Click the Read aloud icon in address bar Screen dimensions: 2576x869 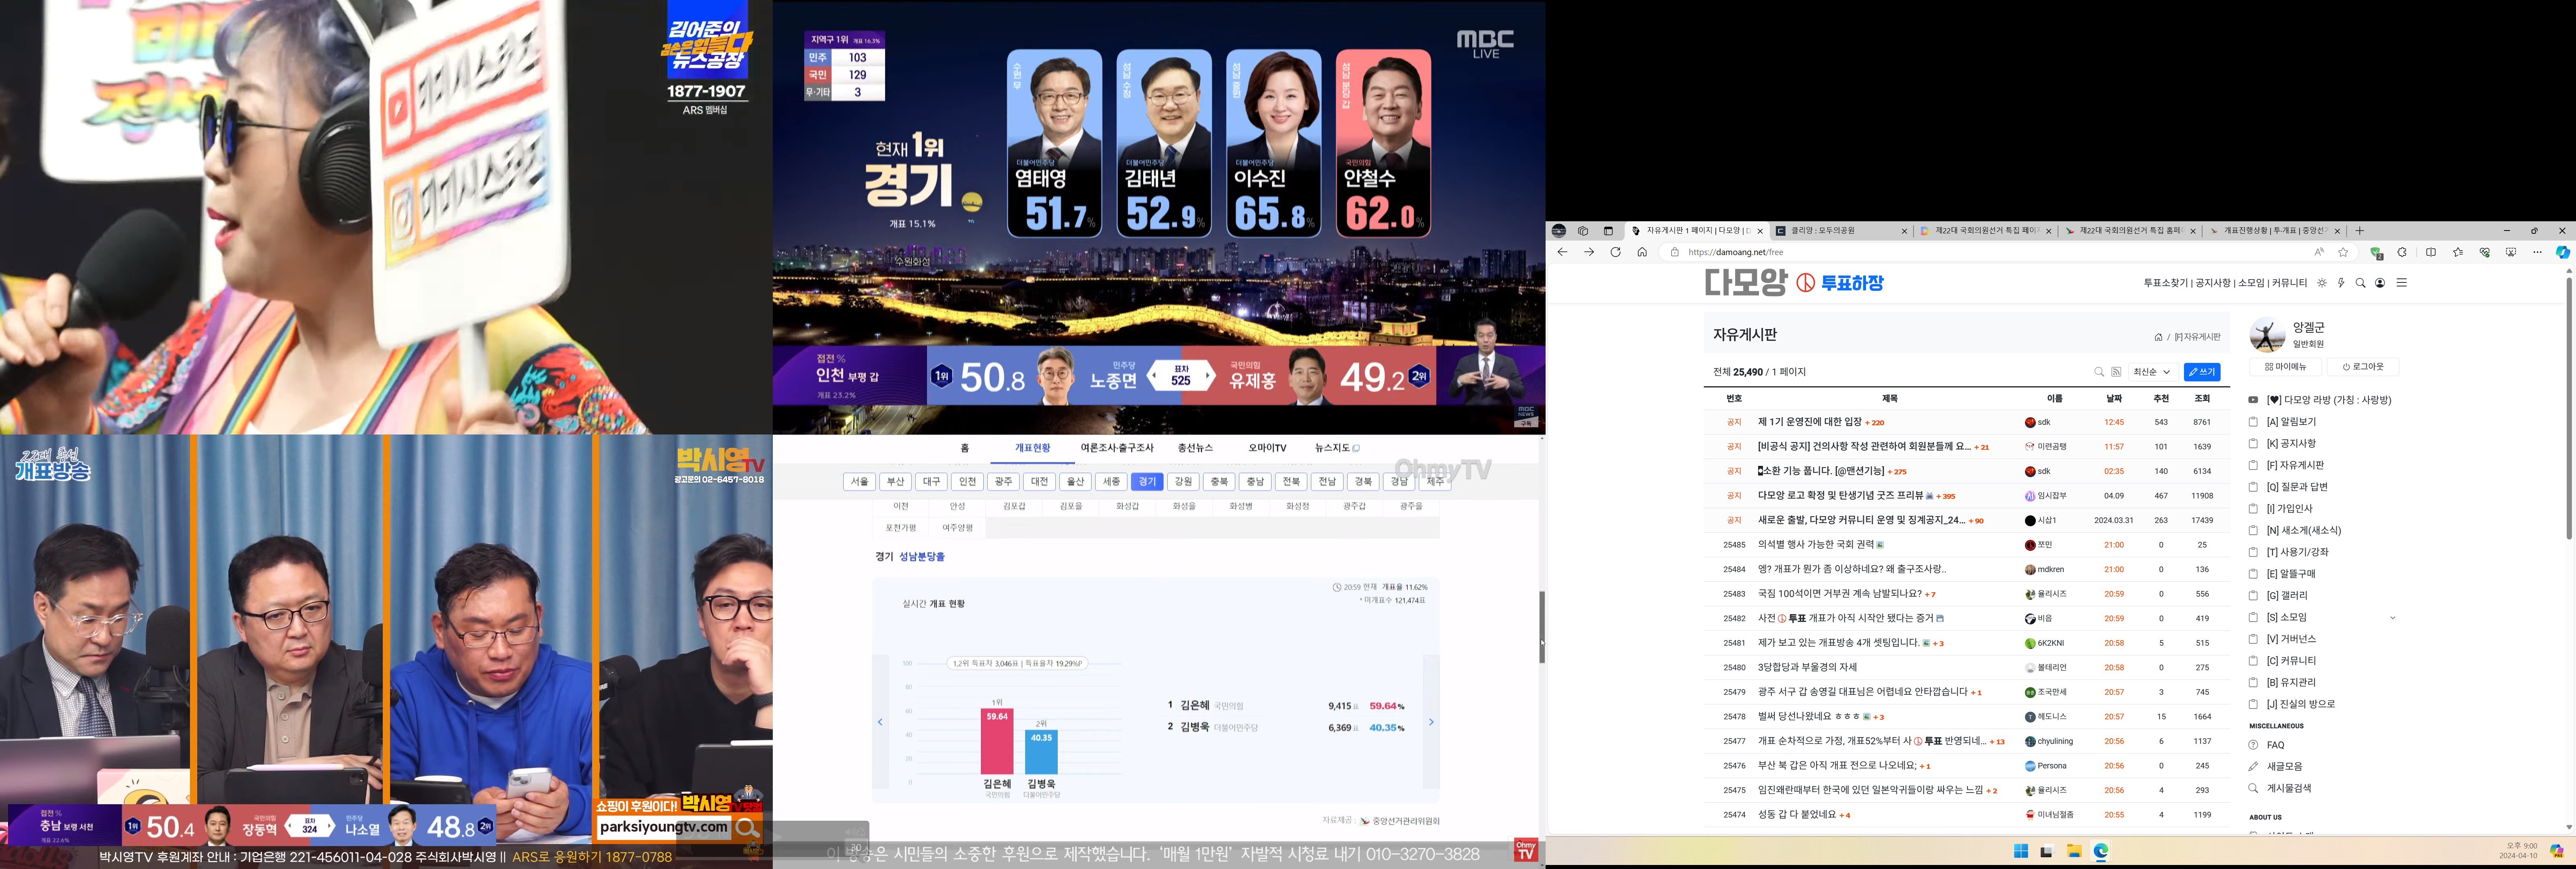click(2319, 252)
